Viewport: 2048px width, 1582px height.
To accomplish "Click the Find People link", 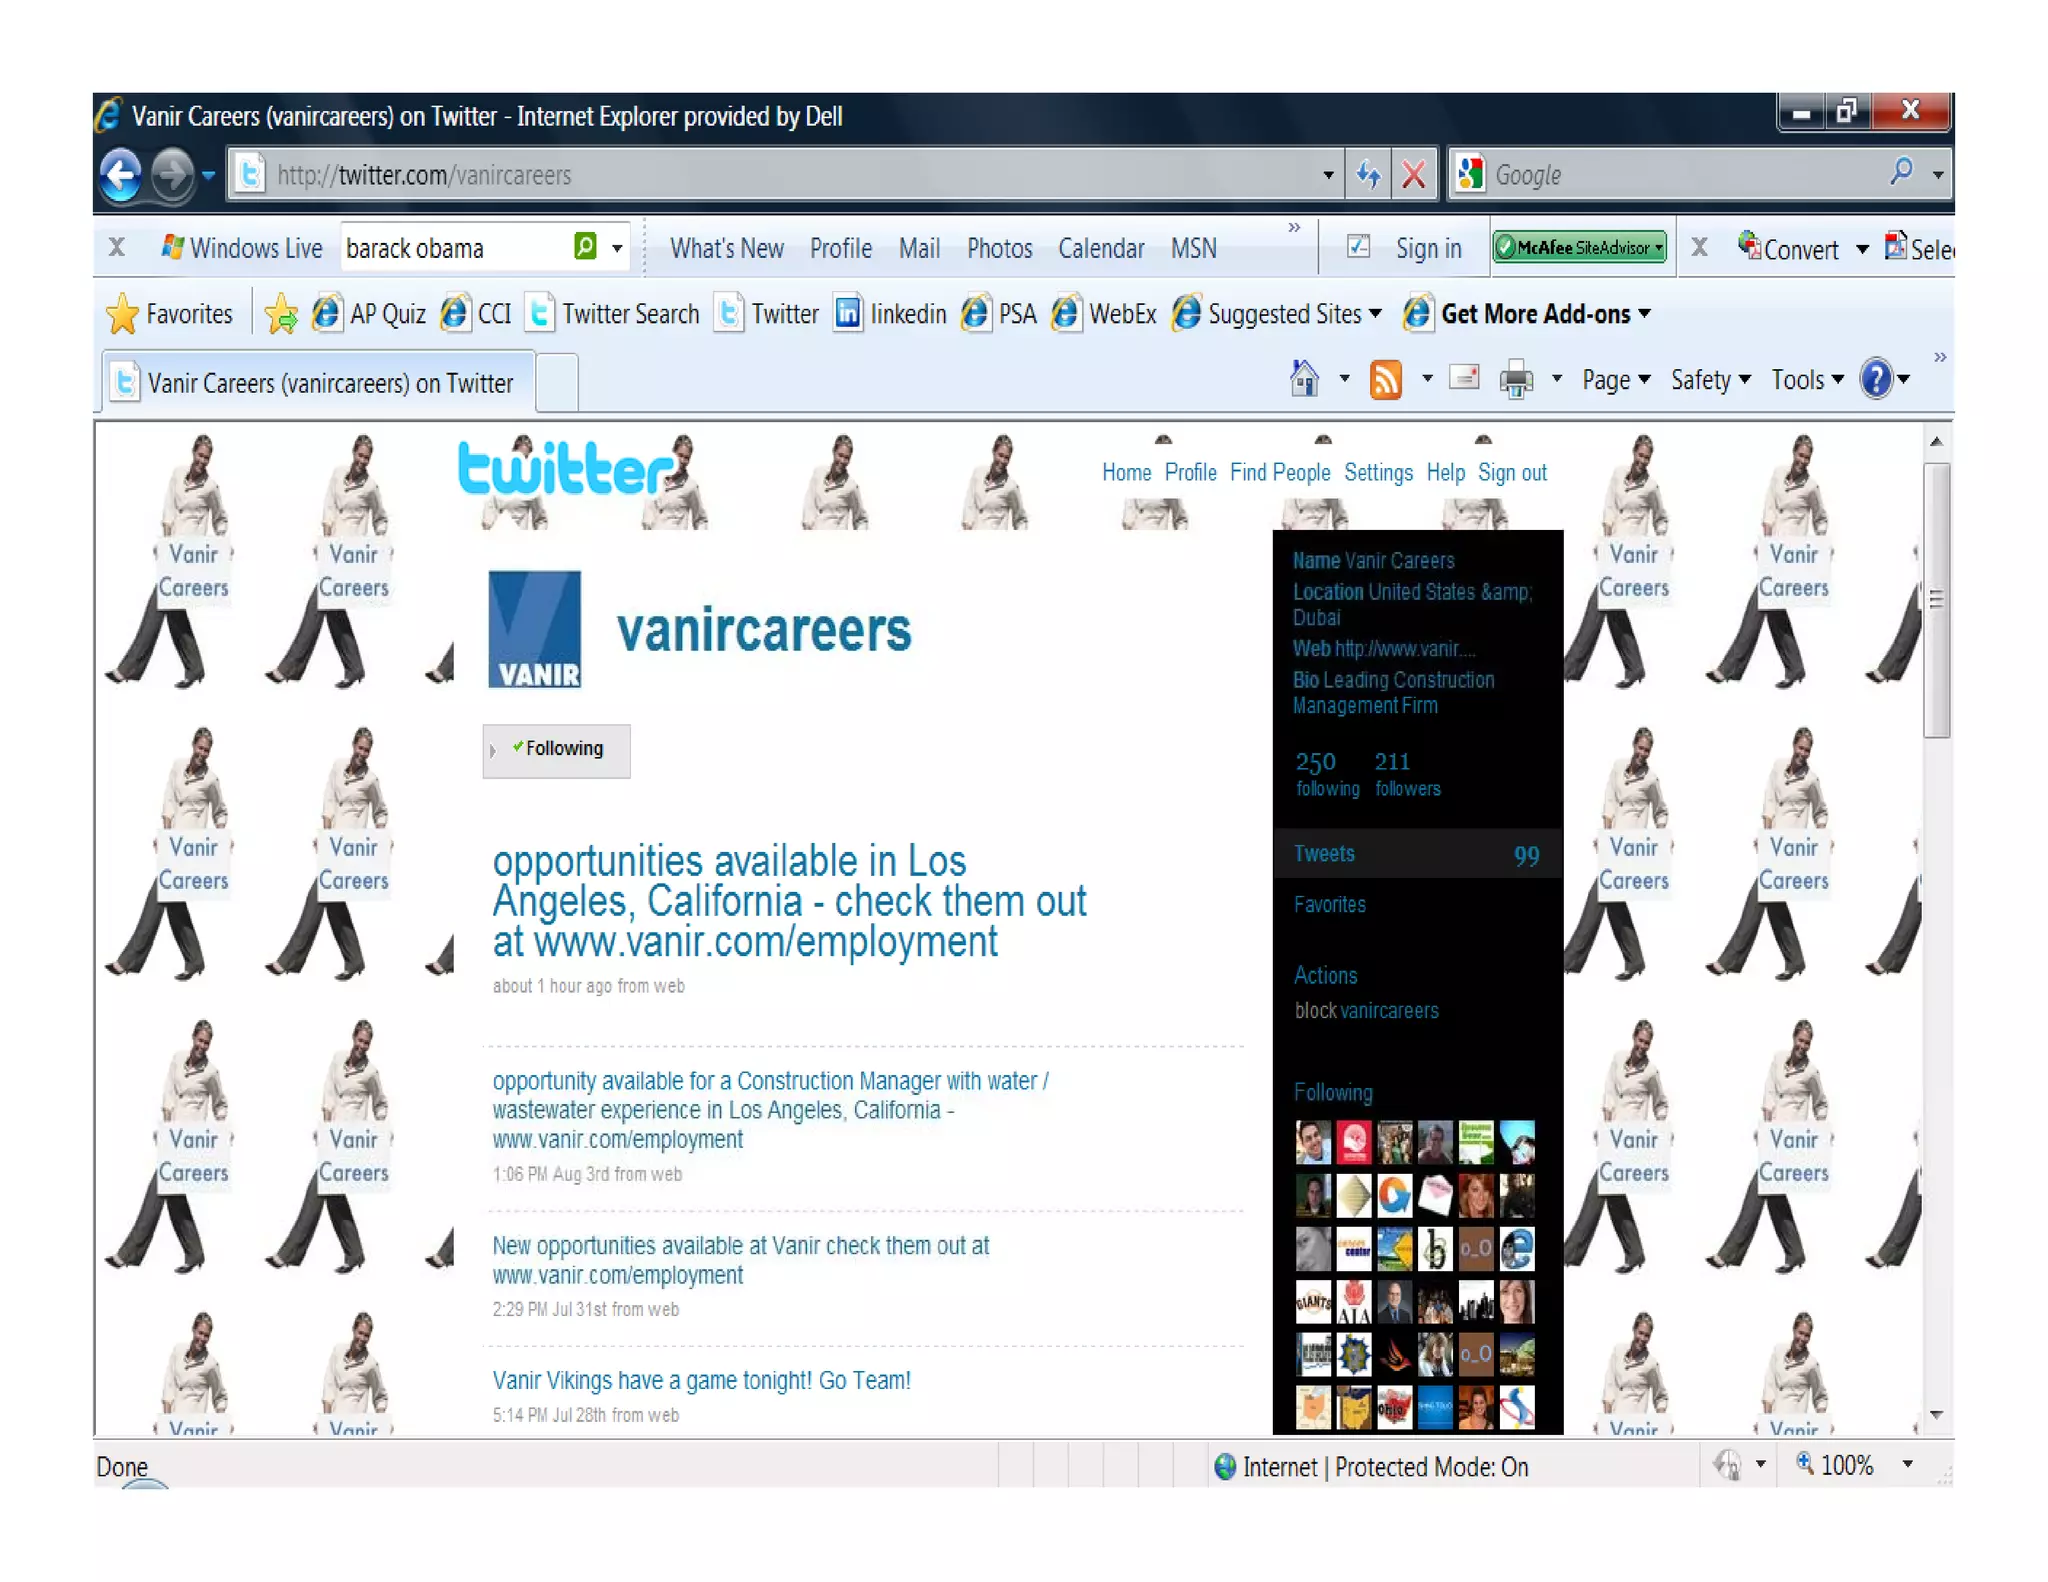I will [1279, 472].
